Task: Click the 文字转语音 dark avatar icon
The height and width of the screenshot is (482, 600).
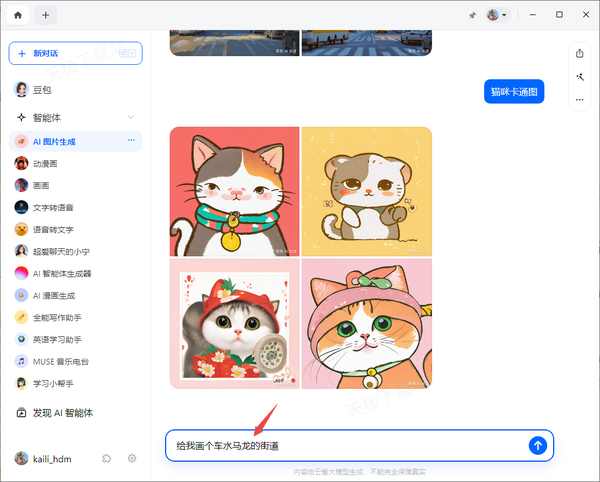Action: pos(21,207)
